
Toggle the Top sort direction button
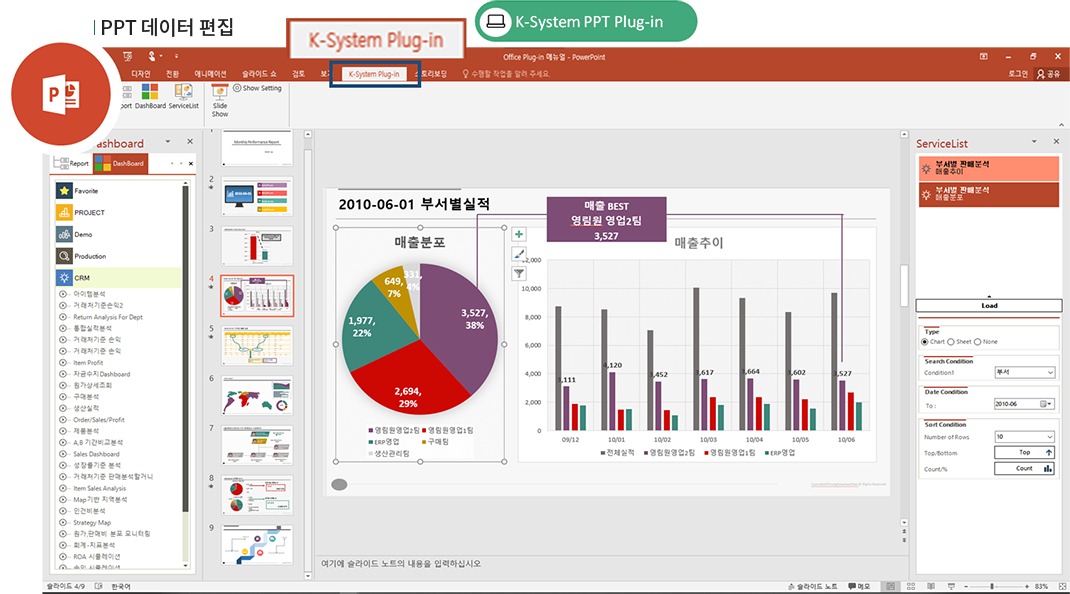coord(1024,453)
